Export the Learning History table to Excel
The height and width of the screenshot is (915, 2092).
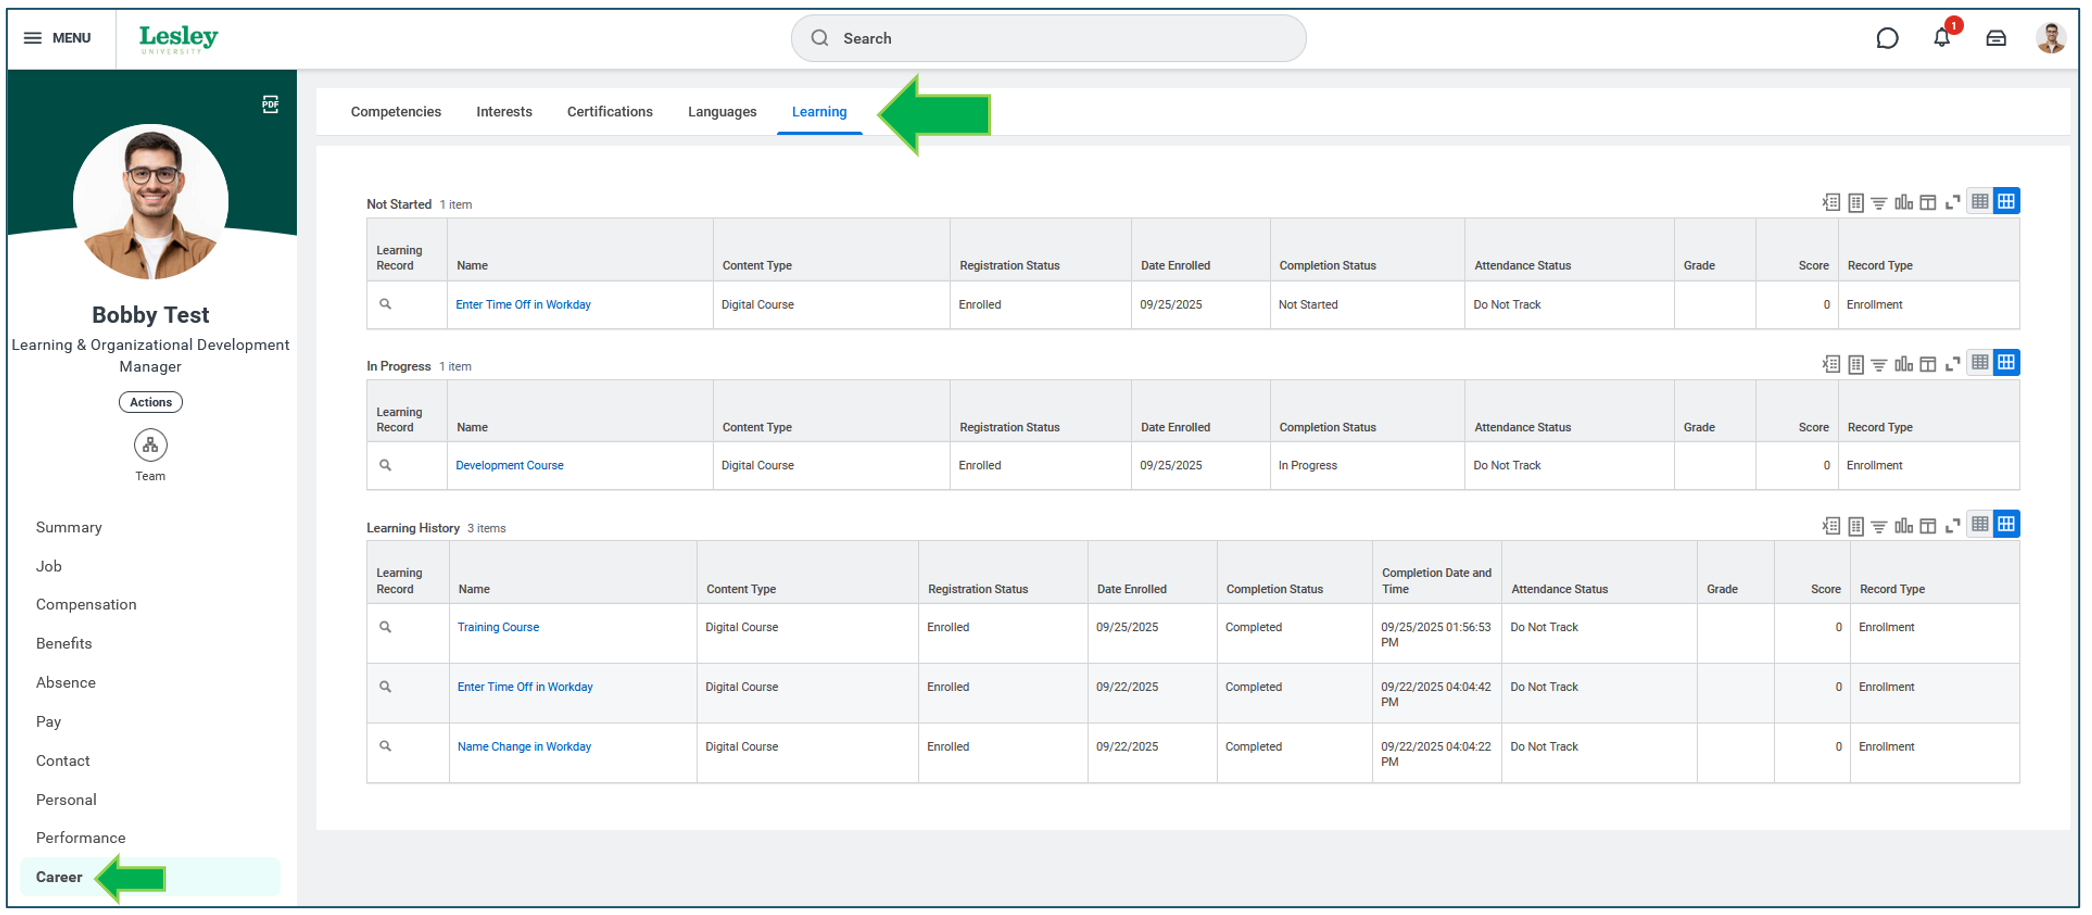point(1831,526)
